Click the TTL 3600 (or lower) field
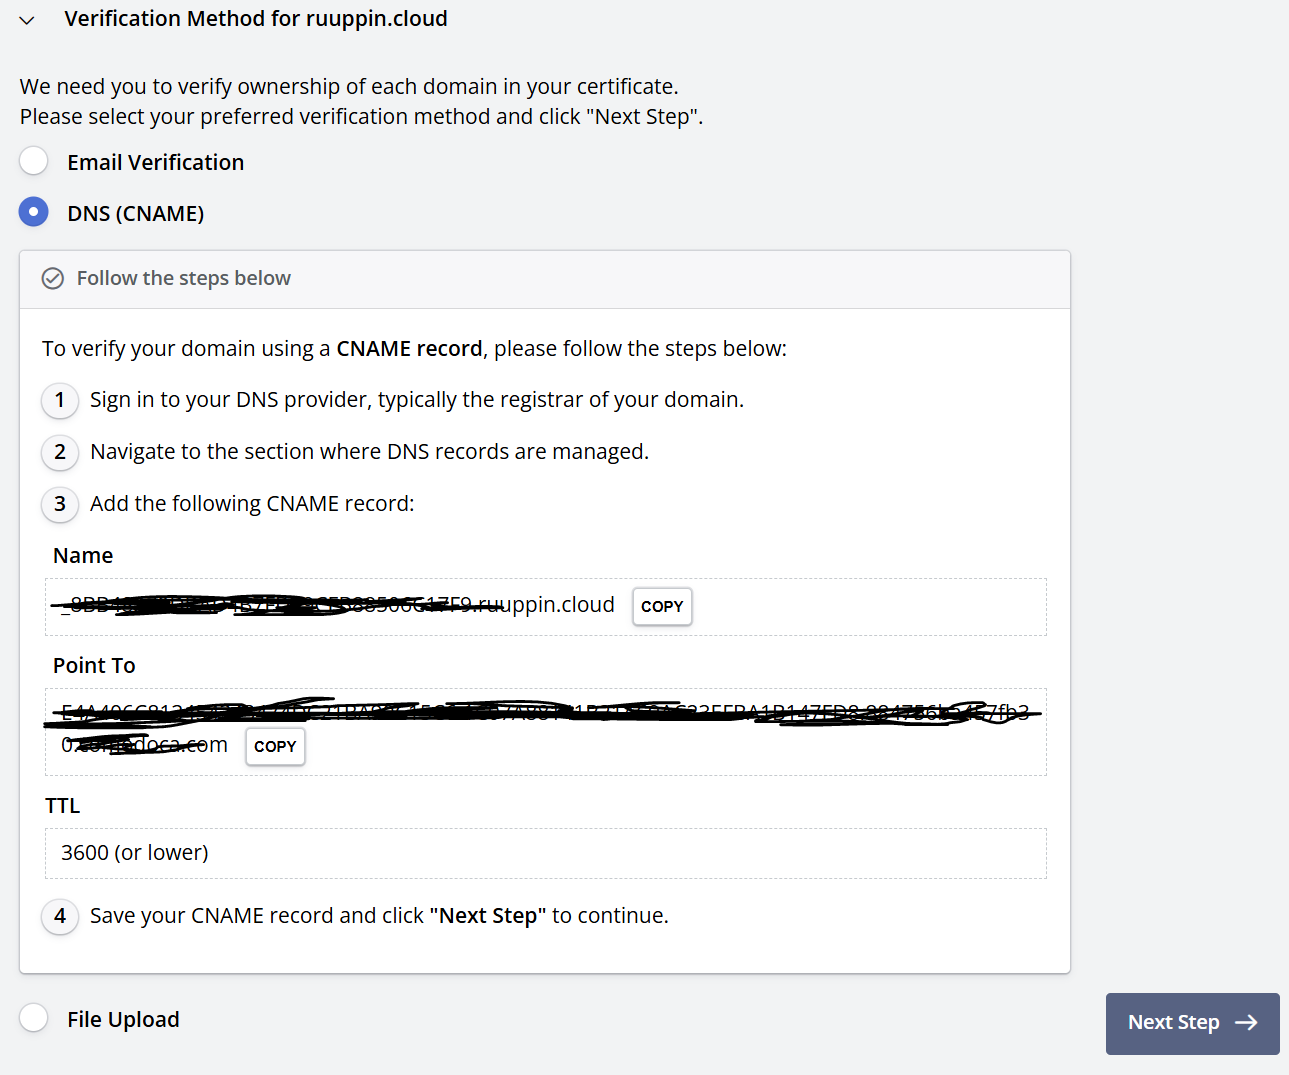The height and width of the screenshot is (1075, 1289). point(545,854)
